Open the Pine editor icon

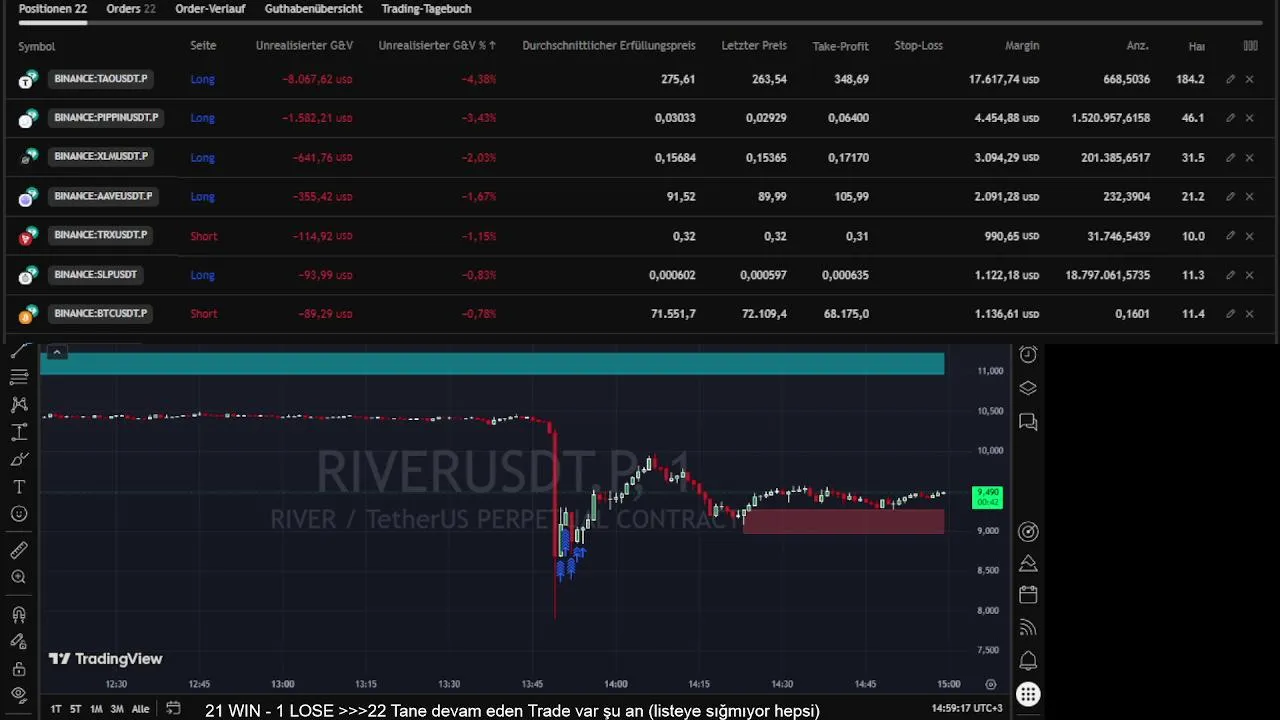[1028, 563]
